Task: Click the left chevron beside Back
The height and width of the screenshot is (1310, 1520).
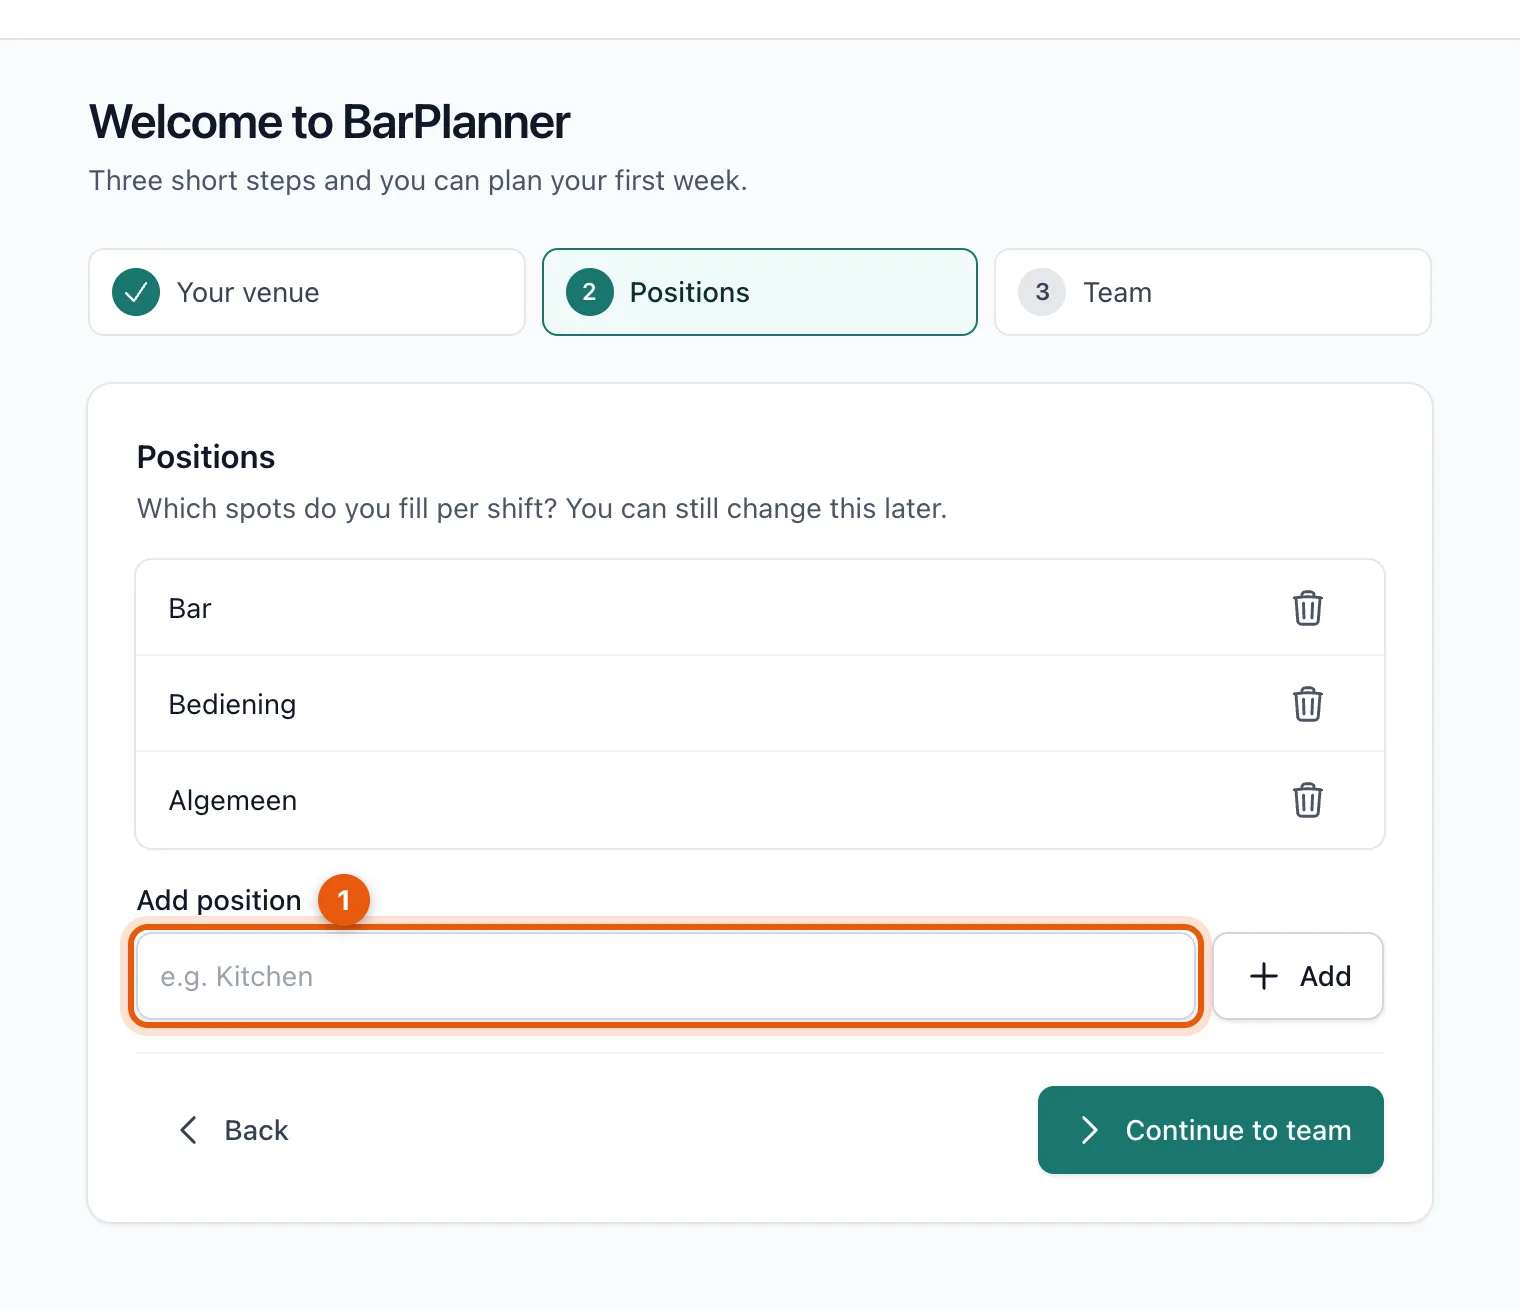Action: [x=188, y=1130]
